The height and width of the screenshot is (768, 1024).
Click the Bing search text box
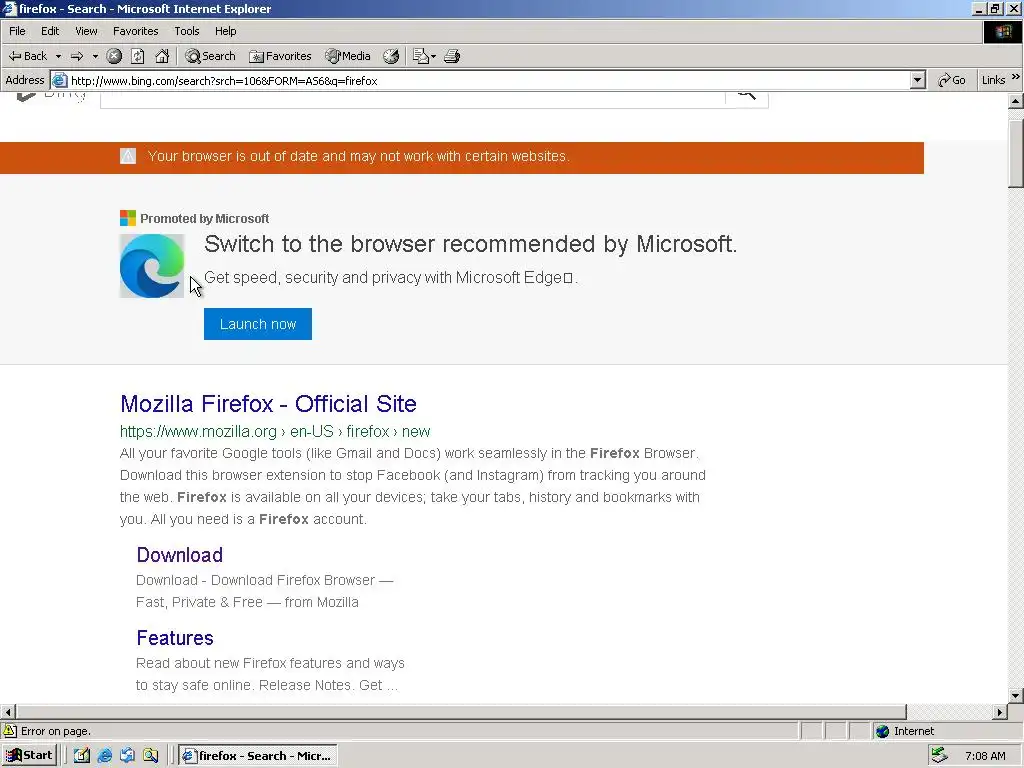click(413, 99)
